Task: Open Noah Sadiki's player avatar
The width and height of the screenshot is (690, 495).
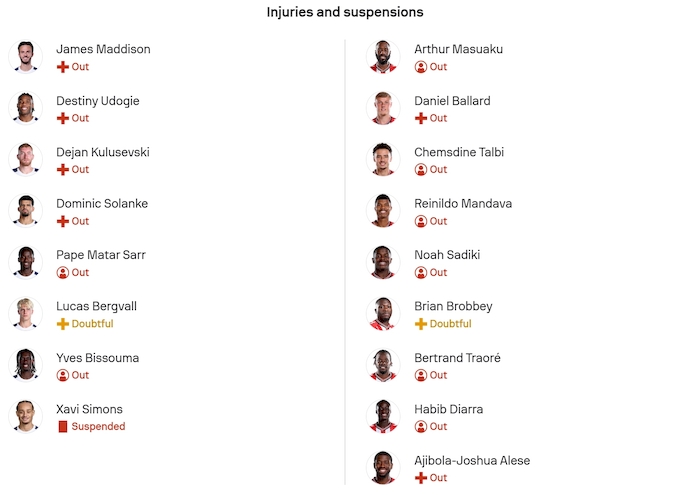Action: (384, 262)
